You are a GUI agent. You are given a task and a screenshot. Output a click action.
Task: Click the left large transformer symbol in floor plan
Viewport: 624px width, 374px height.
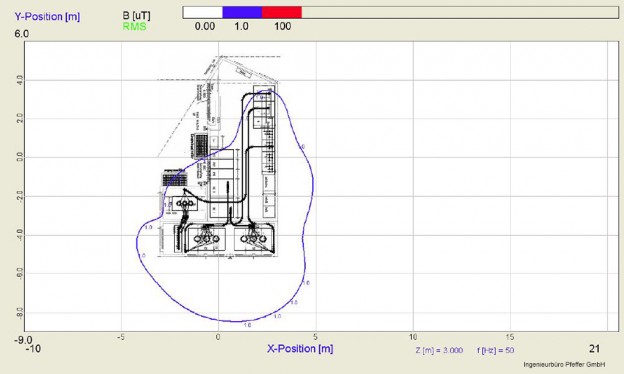[206, 239]
